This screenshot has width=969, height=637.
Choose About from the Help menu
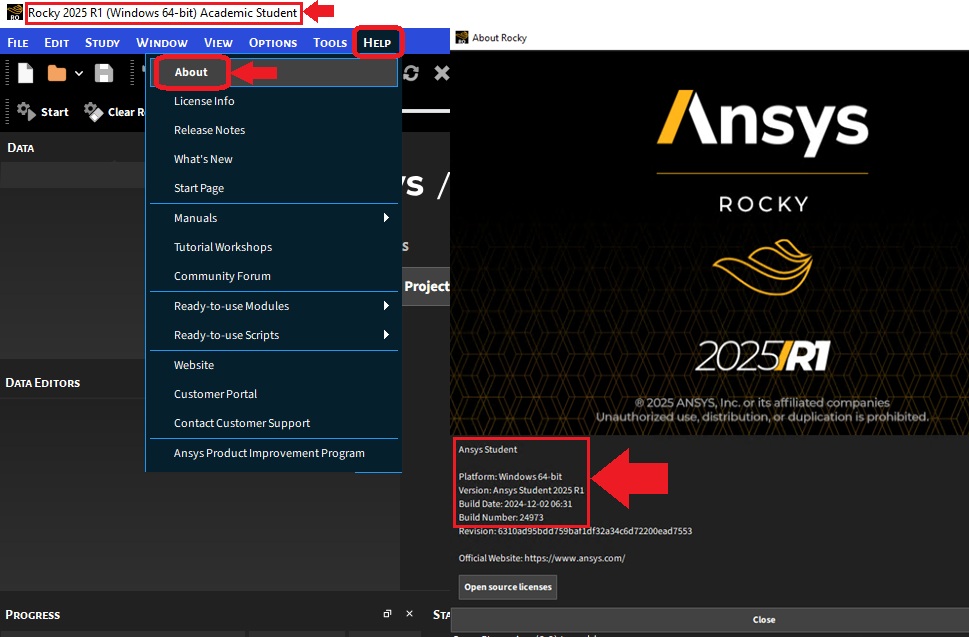(x=274, y=72)
